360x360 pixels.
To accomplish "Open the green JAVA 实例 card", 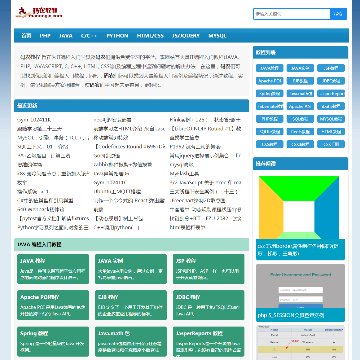I will 131,269.
